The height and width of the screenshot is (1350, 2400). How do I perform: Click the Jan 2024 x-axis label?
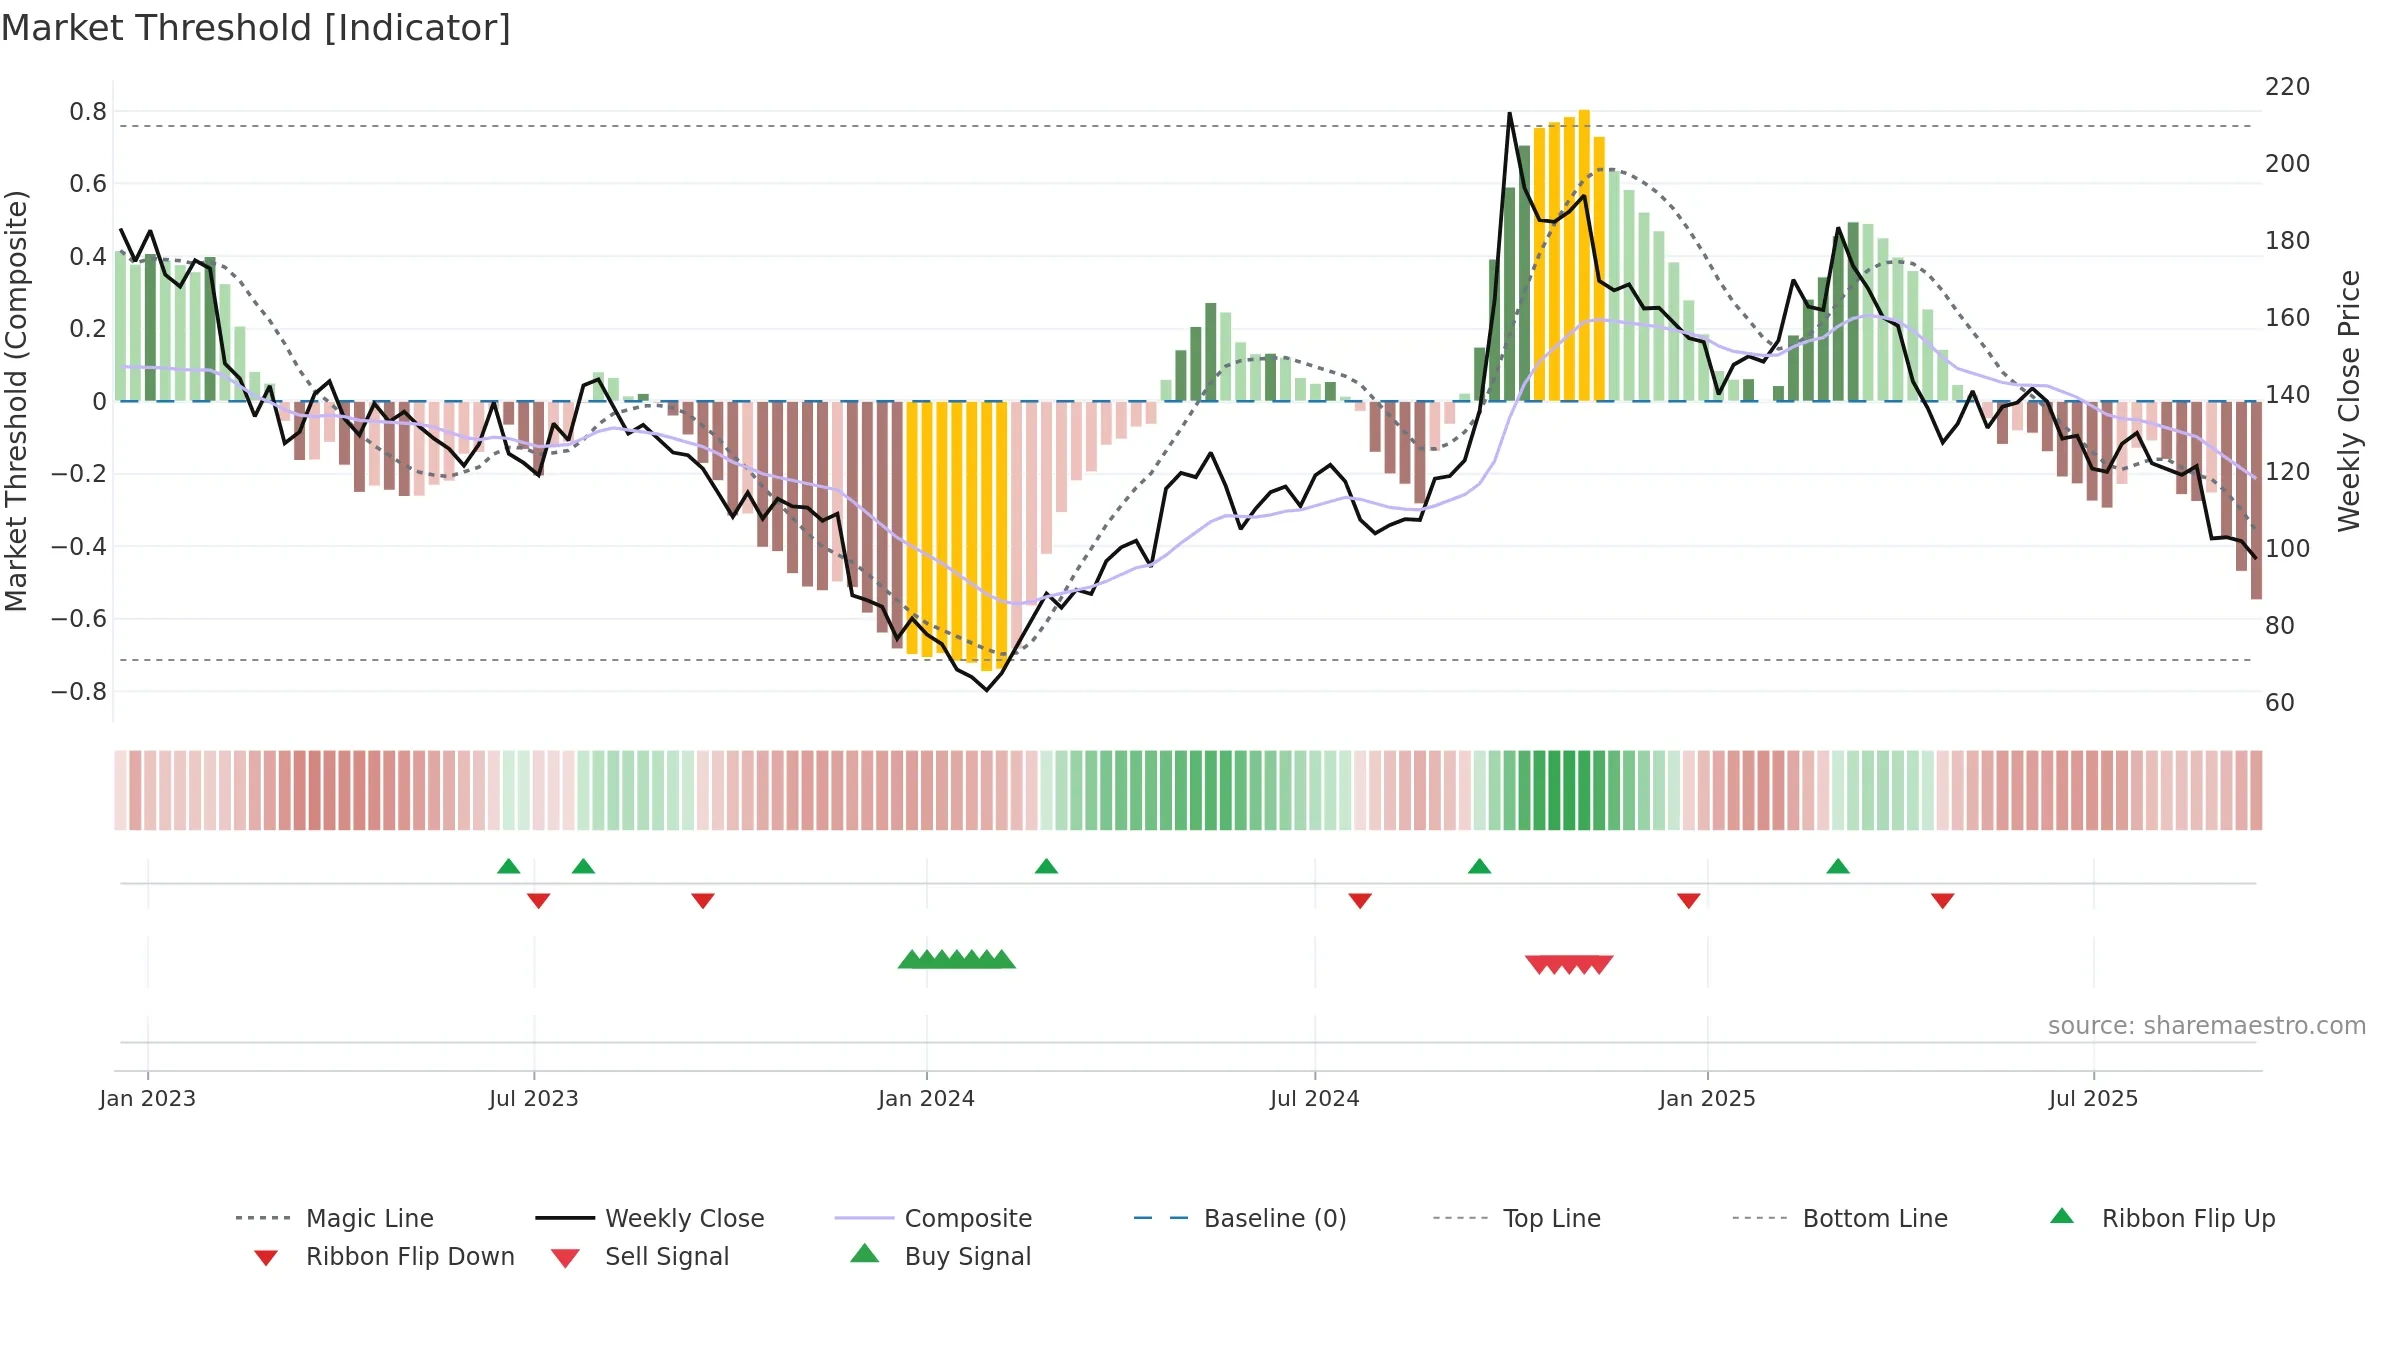927,1099
